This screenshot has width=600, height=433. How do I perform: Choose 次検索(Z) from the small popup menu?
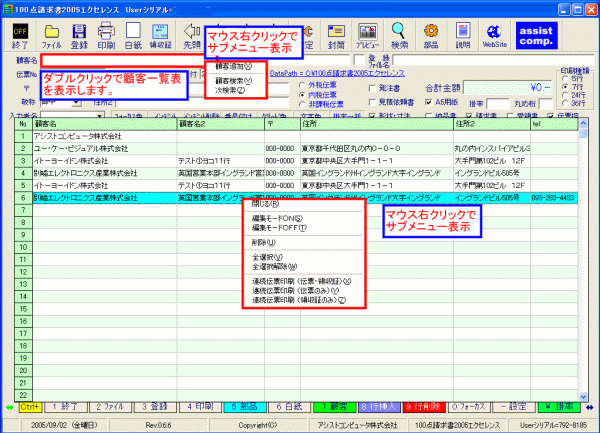pyautogui.click(x=230, y=90)
